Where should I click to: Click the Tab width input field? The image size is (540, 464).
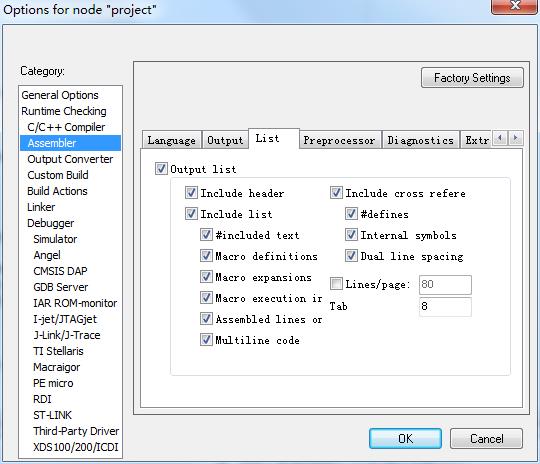coord(445,306)
